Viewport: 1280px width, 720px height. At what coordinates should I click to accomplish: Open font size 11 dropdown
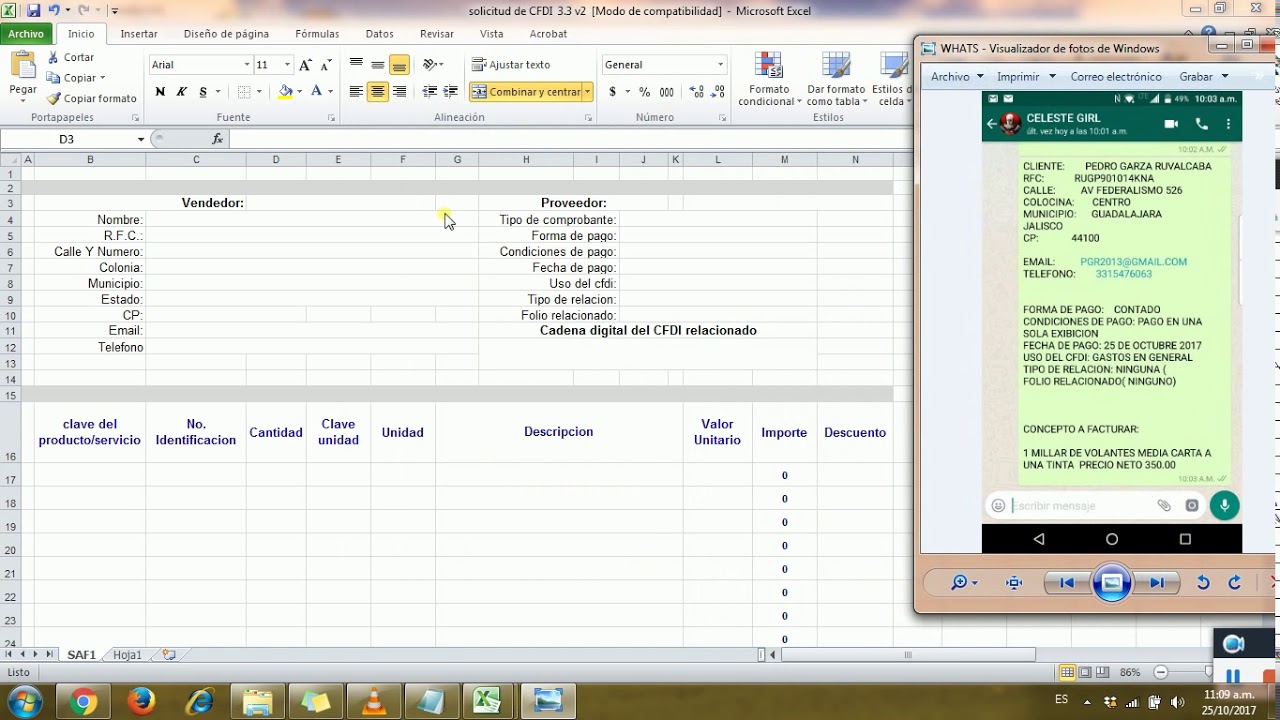coord(287,65)
